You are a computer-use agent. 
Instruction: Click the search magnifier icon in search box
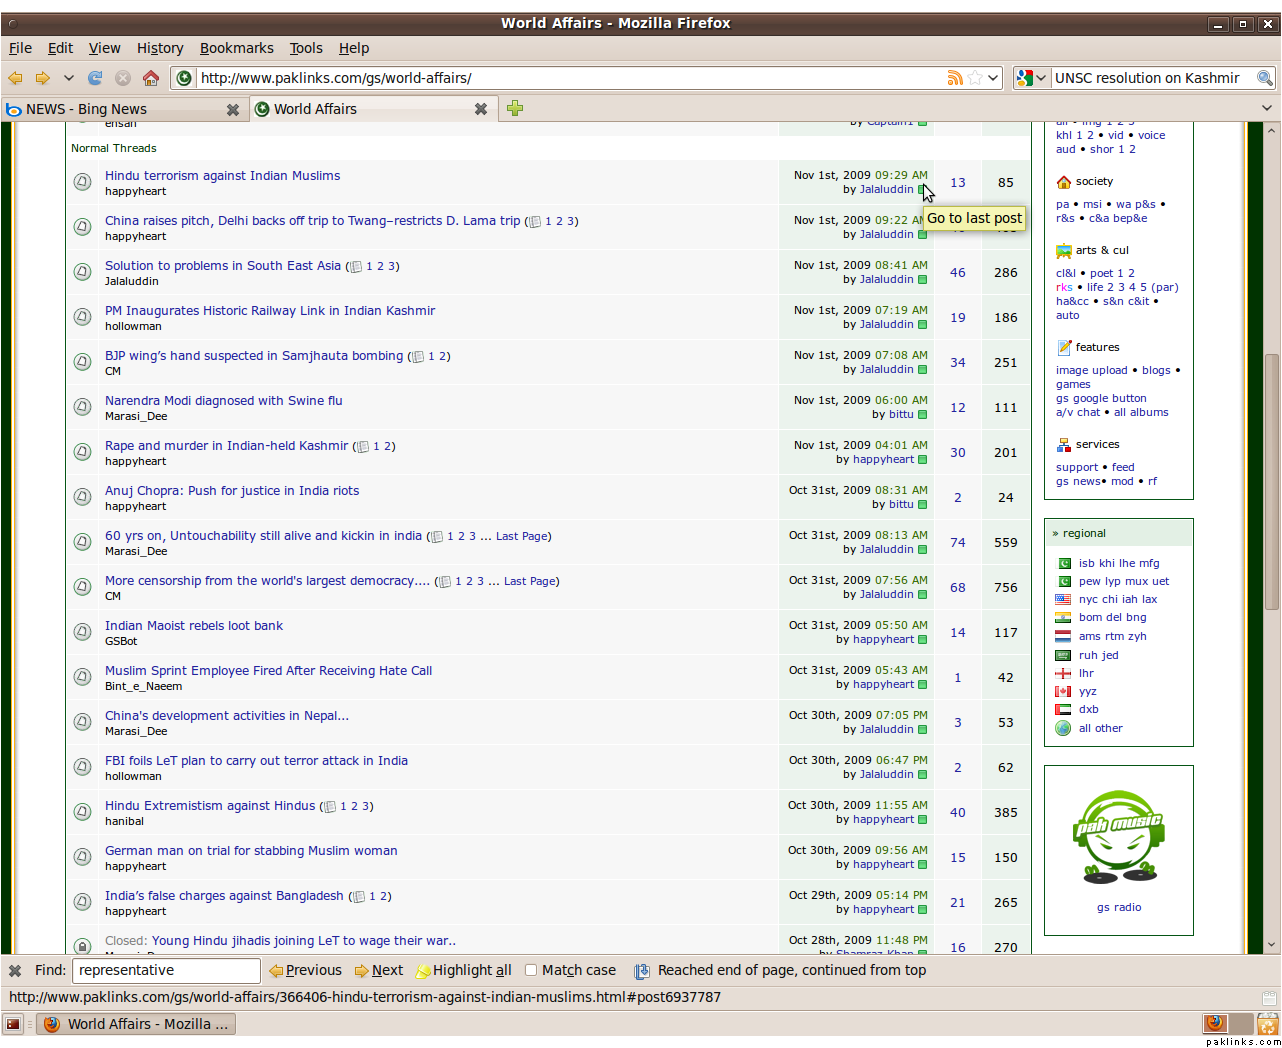(1264, 78)
